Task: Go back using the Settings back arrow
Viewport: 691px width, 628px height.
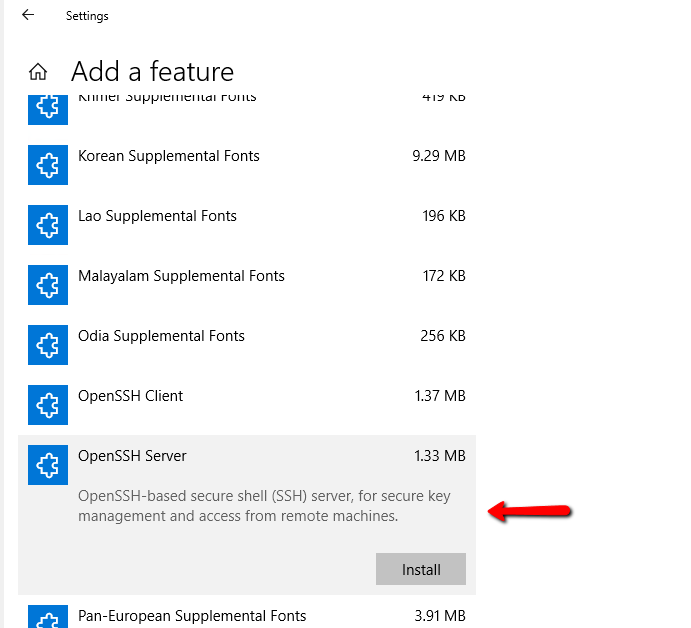Action: (x=28, y=15)
